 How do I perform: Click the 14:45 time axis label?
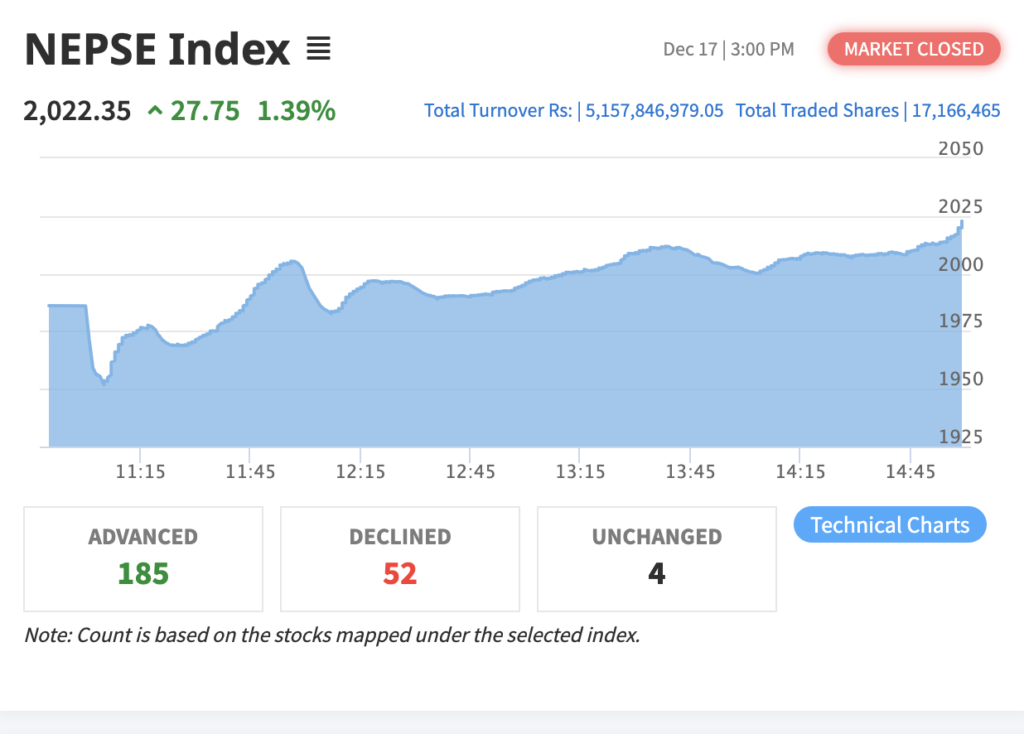coord(910,471)
